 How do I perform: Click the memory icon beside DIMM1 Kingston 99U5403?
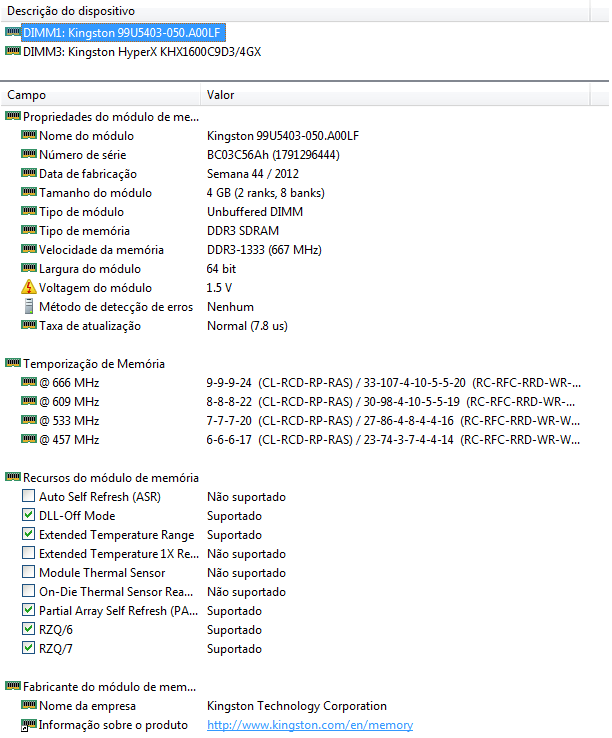tap(13, 32)
